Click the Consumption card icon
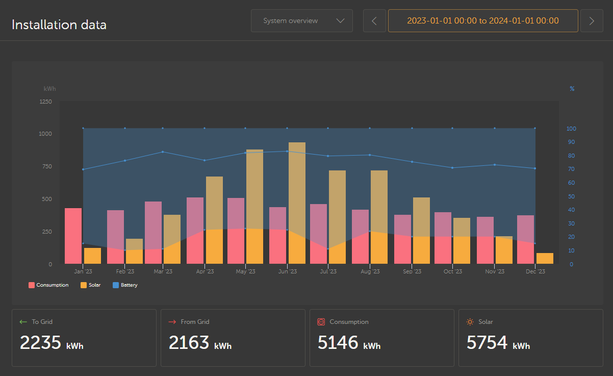The image size is (613, 376). tap(321, 322)
